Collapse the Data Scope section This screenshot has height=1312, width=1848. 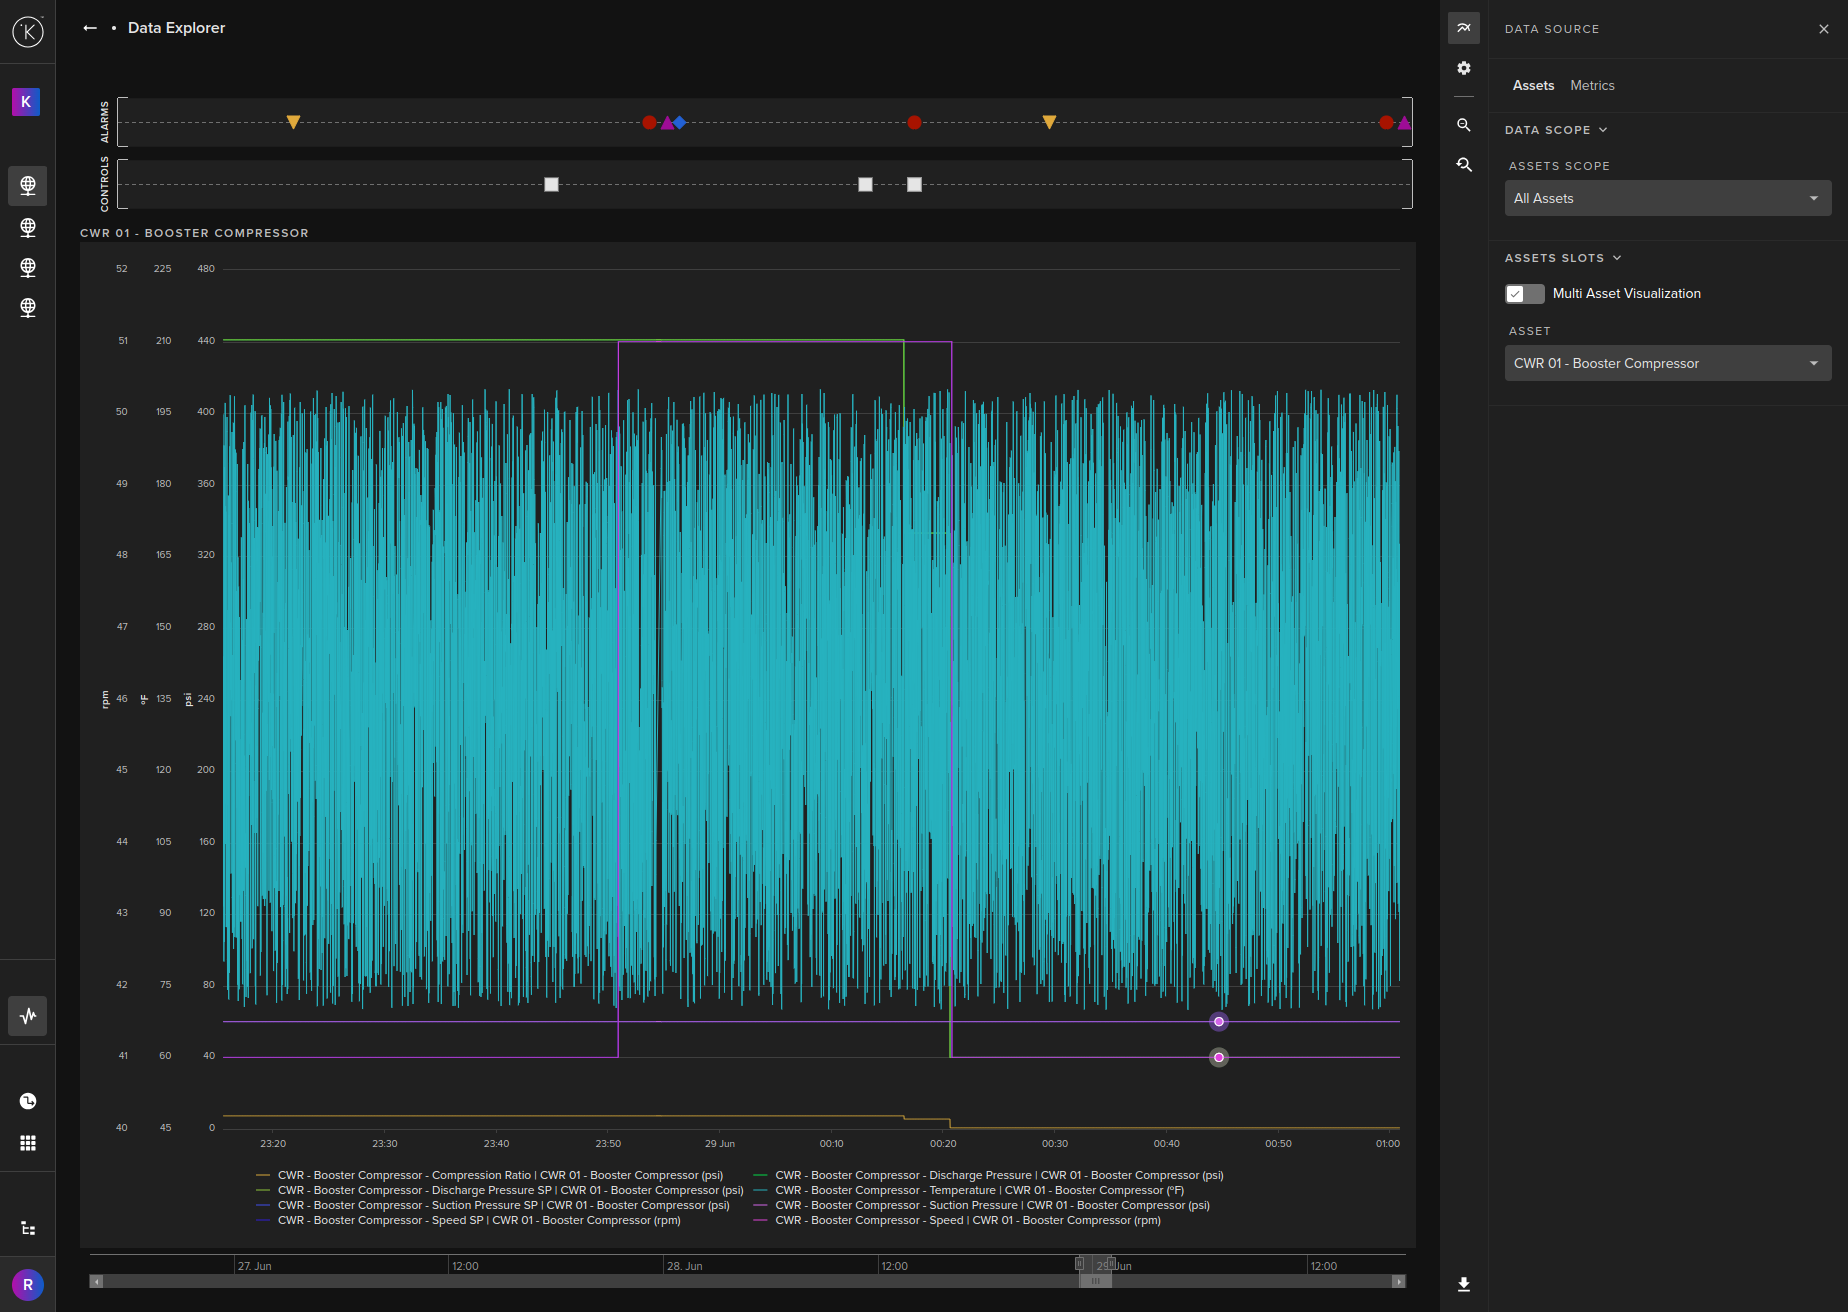point(1556,130)
